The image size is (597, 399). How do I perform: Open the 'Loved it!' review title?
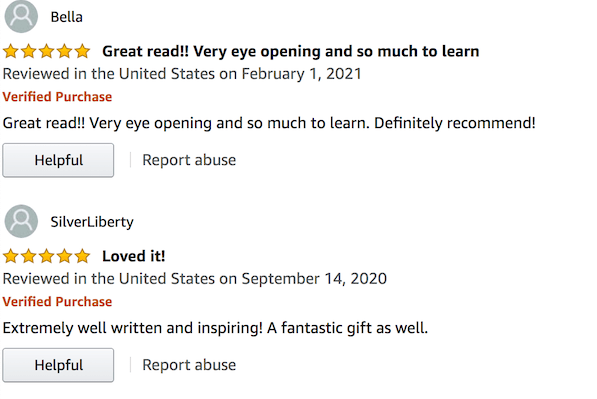click(134, 256)
